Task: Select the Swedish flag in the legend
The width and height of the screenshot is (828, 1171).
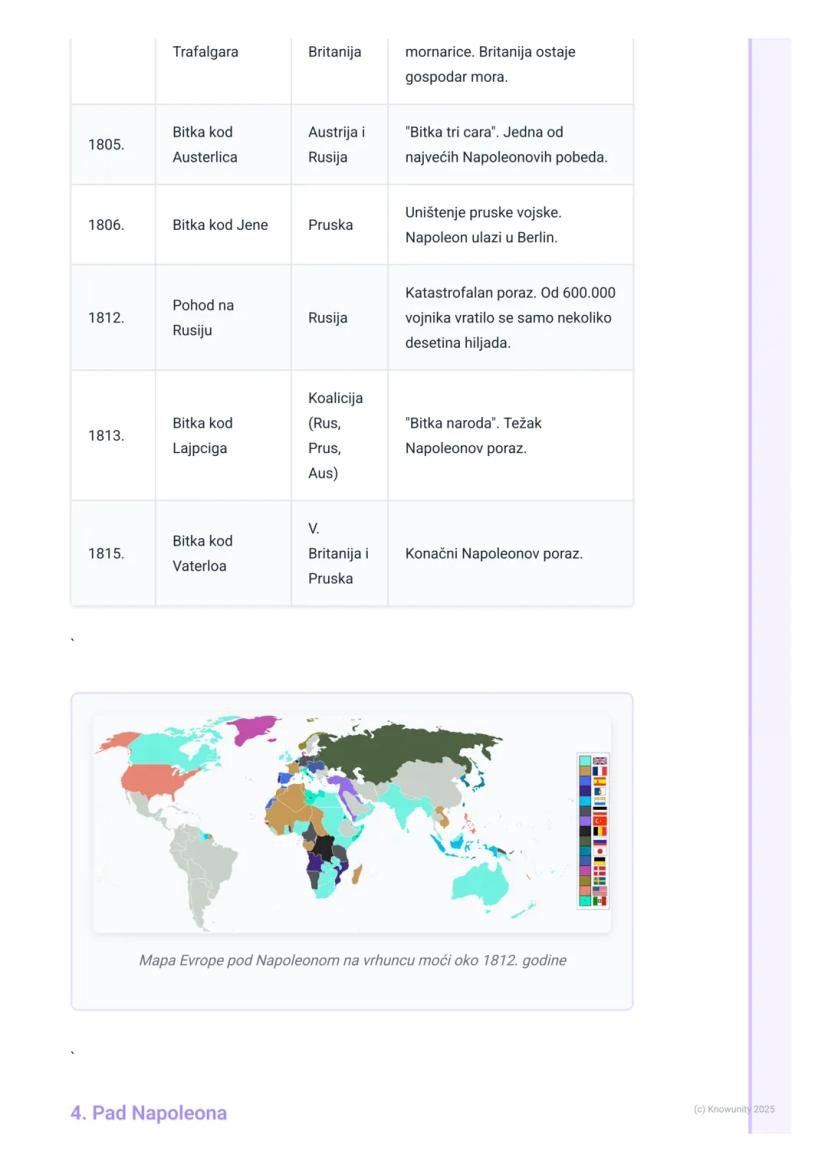Action: 600,881
